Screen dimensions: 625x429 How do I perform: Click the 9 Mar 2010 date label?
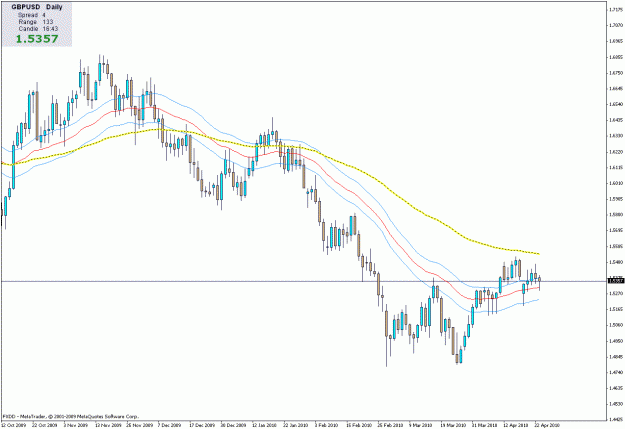click(x=421, y=425)
